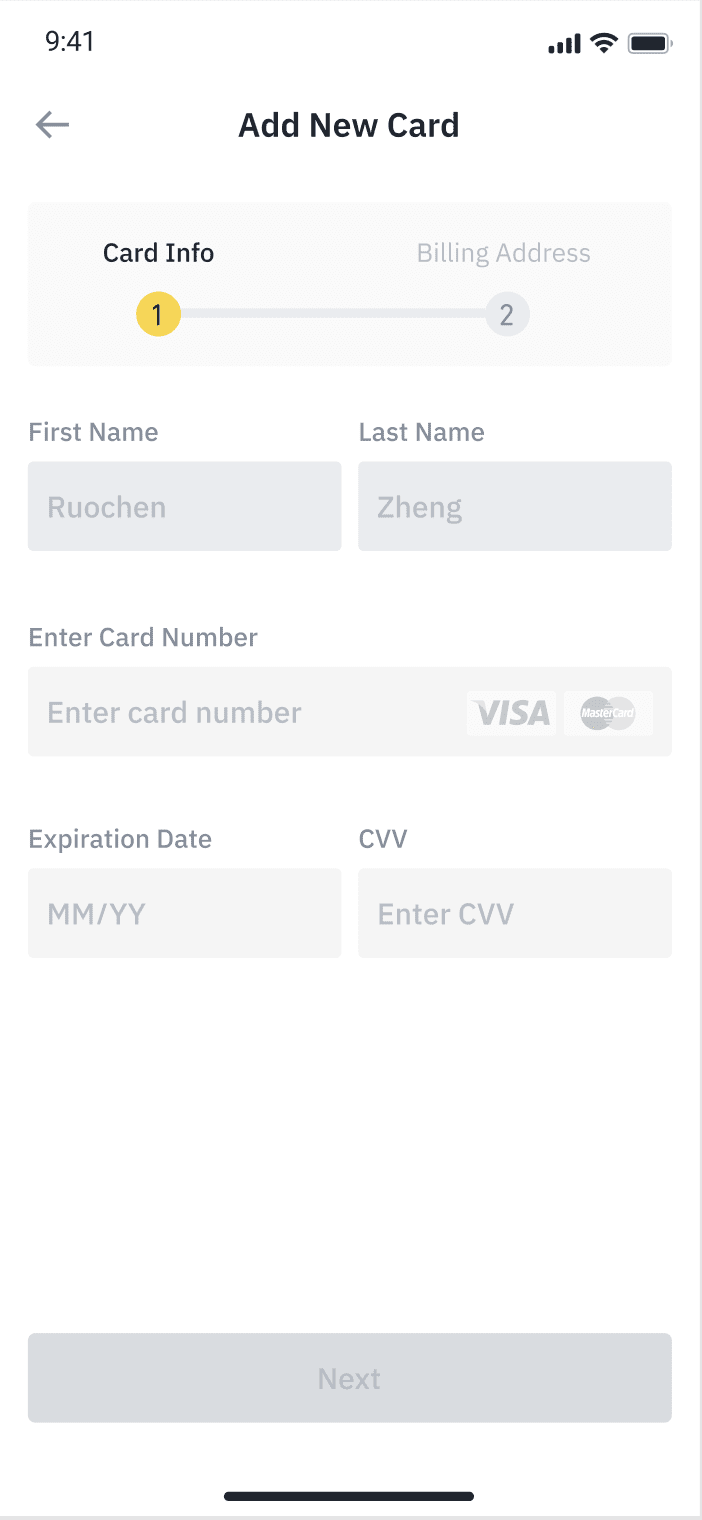Screen dimensions: 702x1520
Task: Tap the back arrow icon
Action: tap(52, 125)
